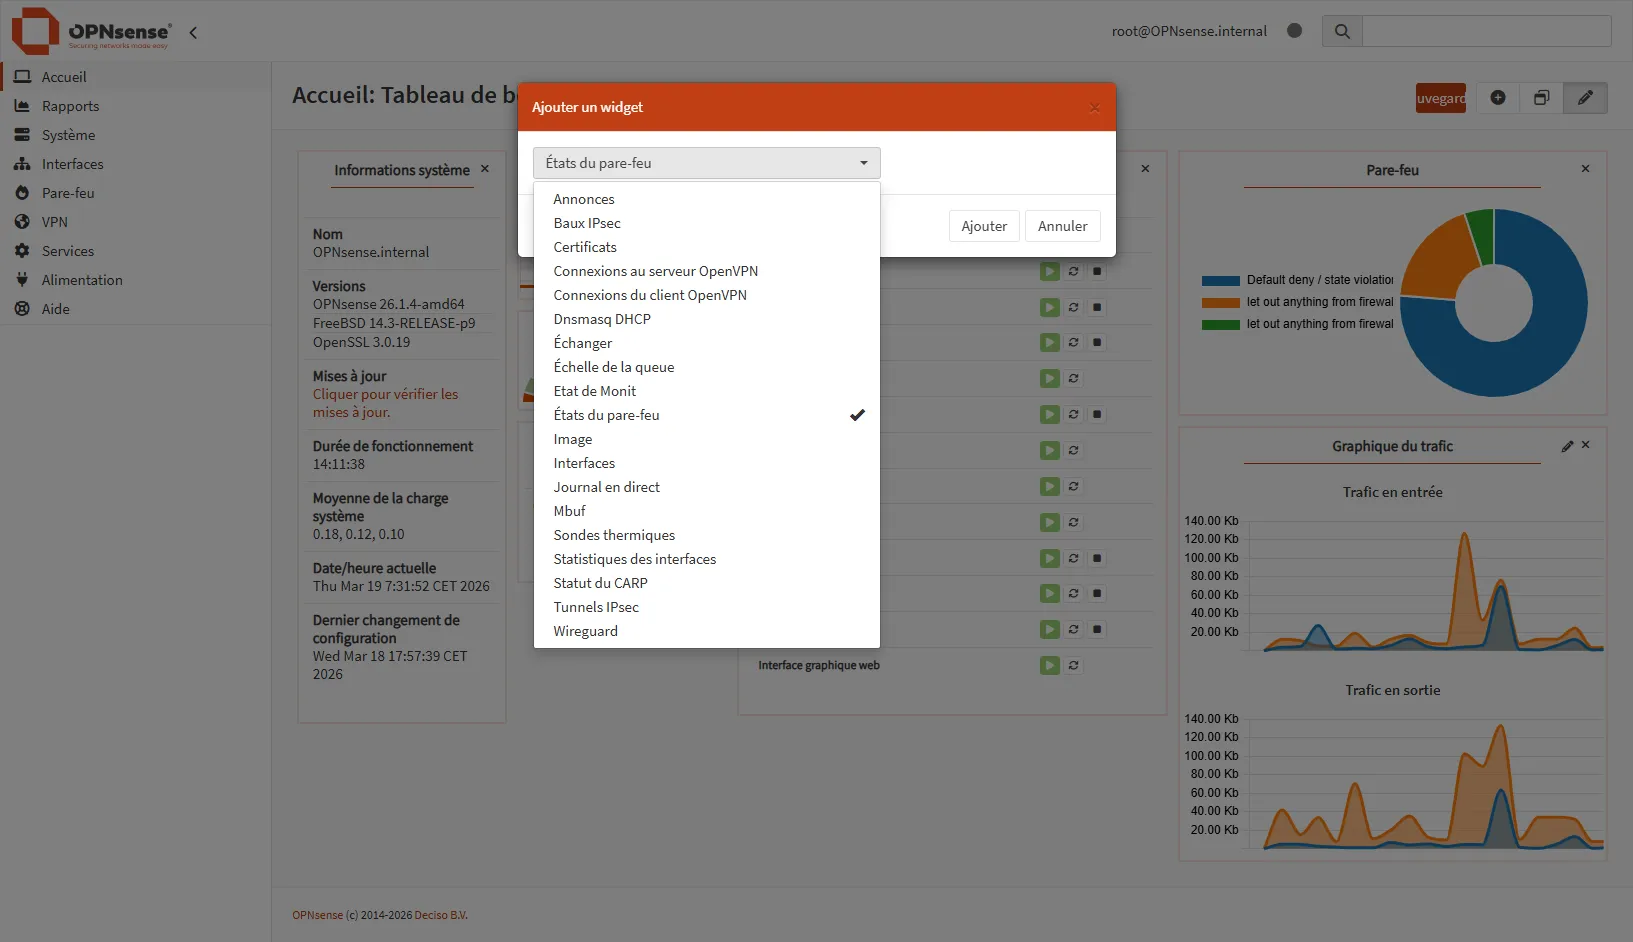
Task: Restart the Interface graphique web service
Action: [x=1074, y=665]
